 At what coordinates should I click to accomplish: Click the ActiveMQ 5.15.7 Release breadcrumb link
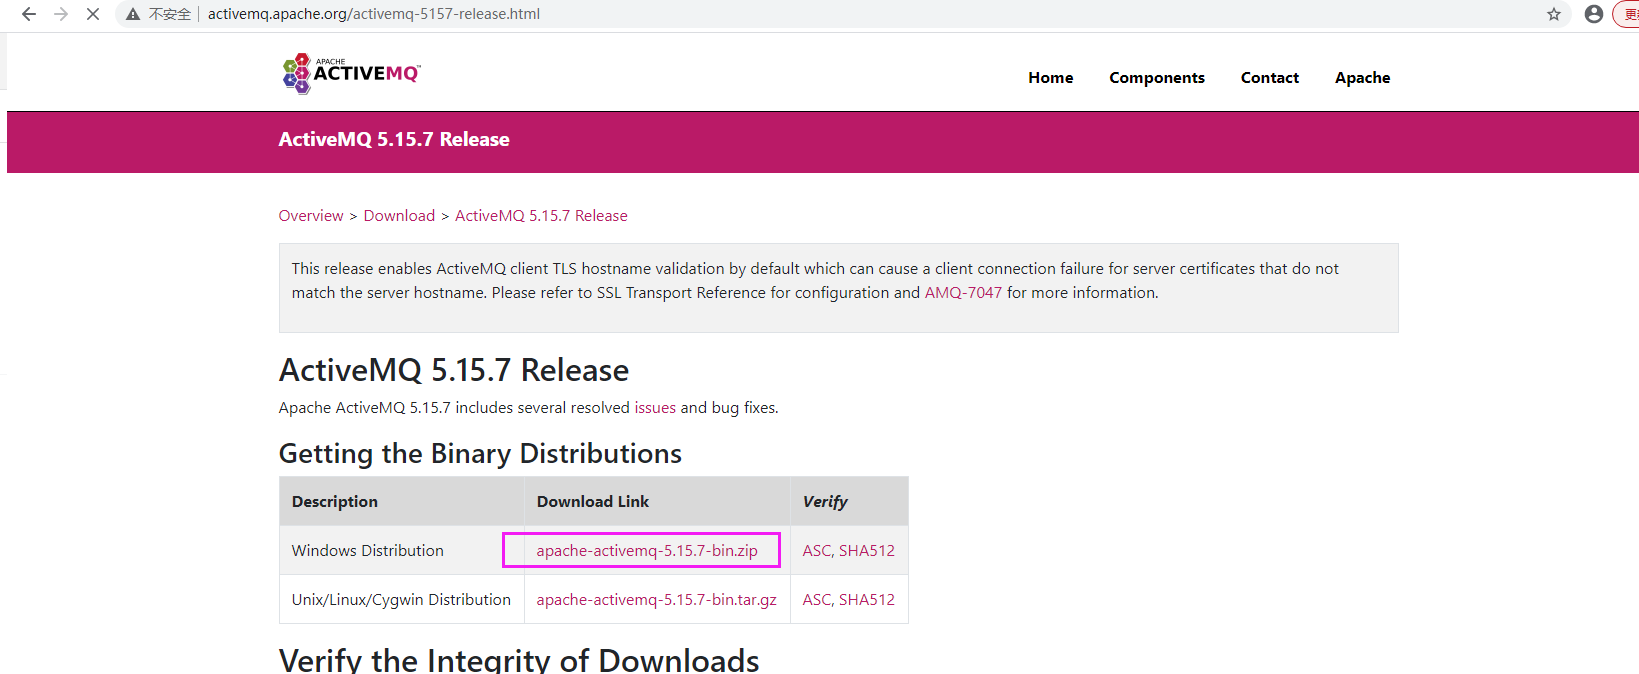(541, 216)
